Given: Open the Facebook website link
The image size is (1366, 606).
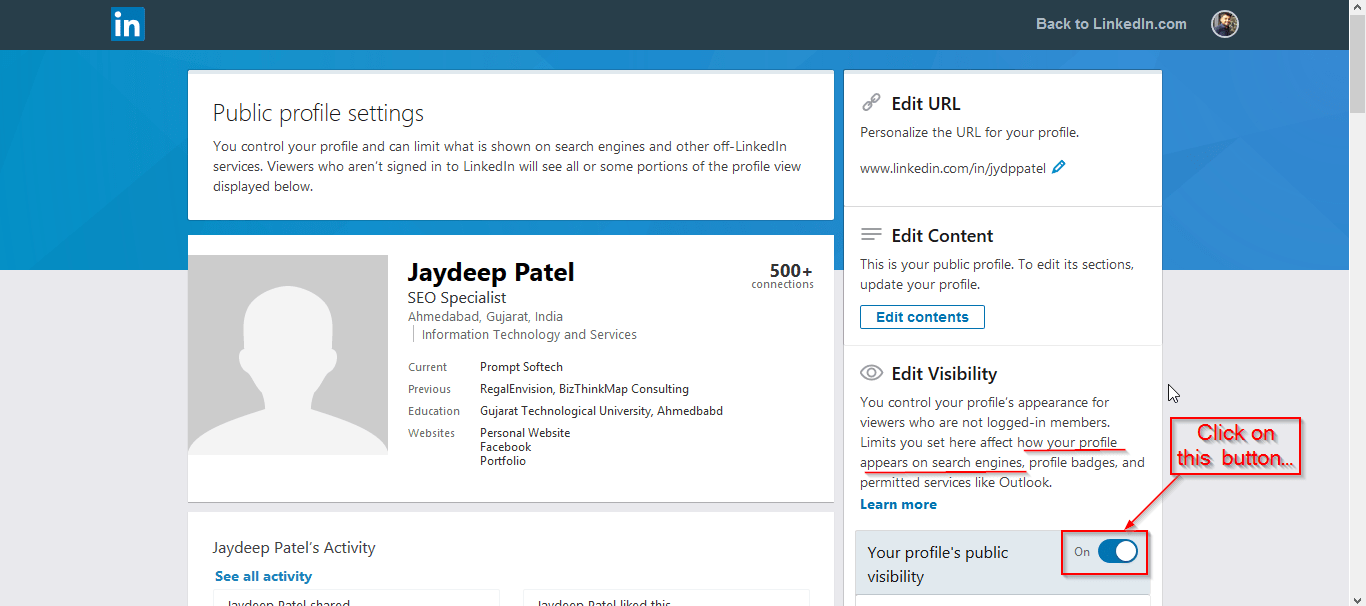Looking at the screenshot, I should tap(506, 447).
